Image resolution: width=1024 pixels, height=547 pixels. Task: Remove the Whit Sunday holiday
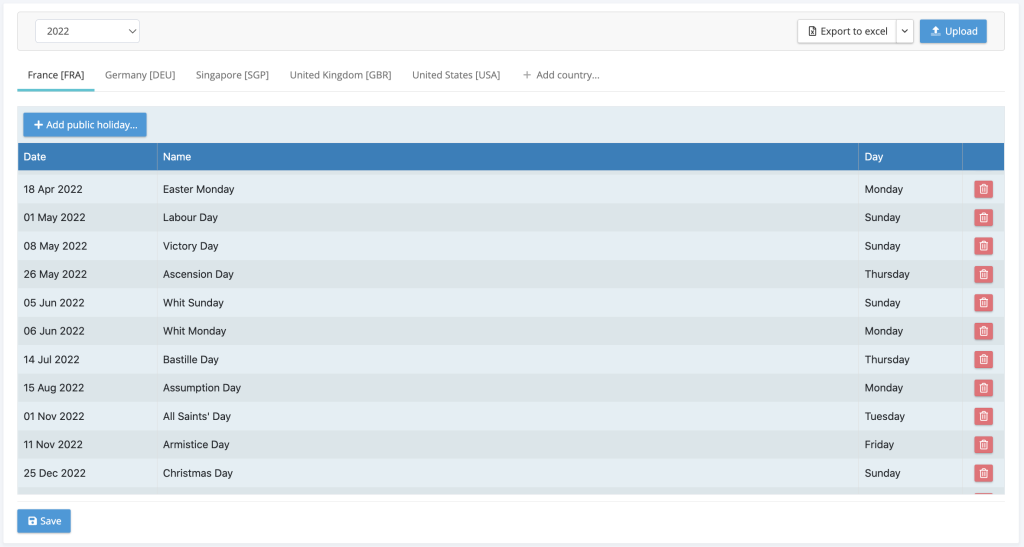point(983,303)
